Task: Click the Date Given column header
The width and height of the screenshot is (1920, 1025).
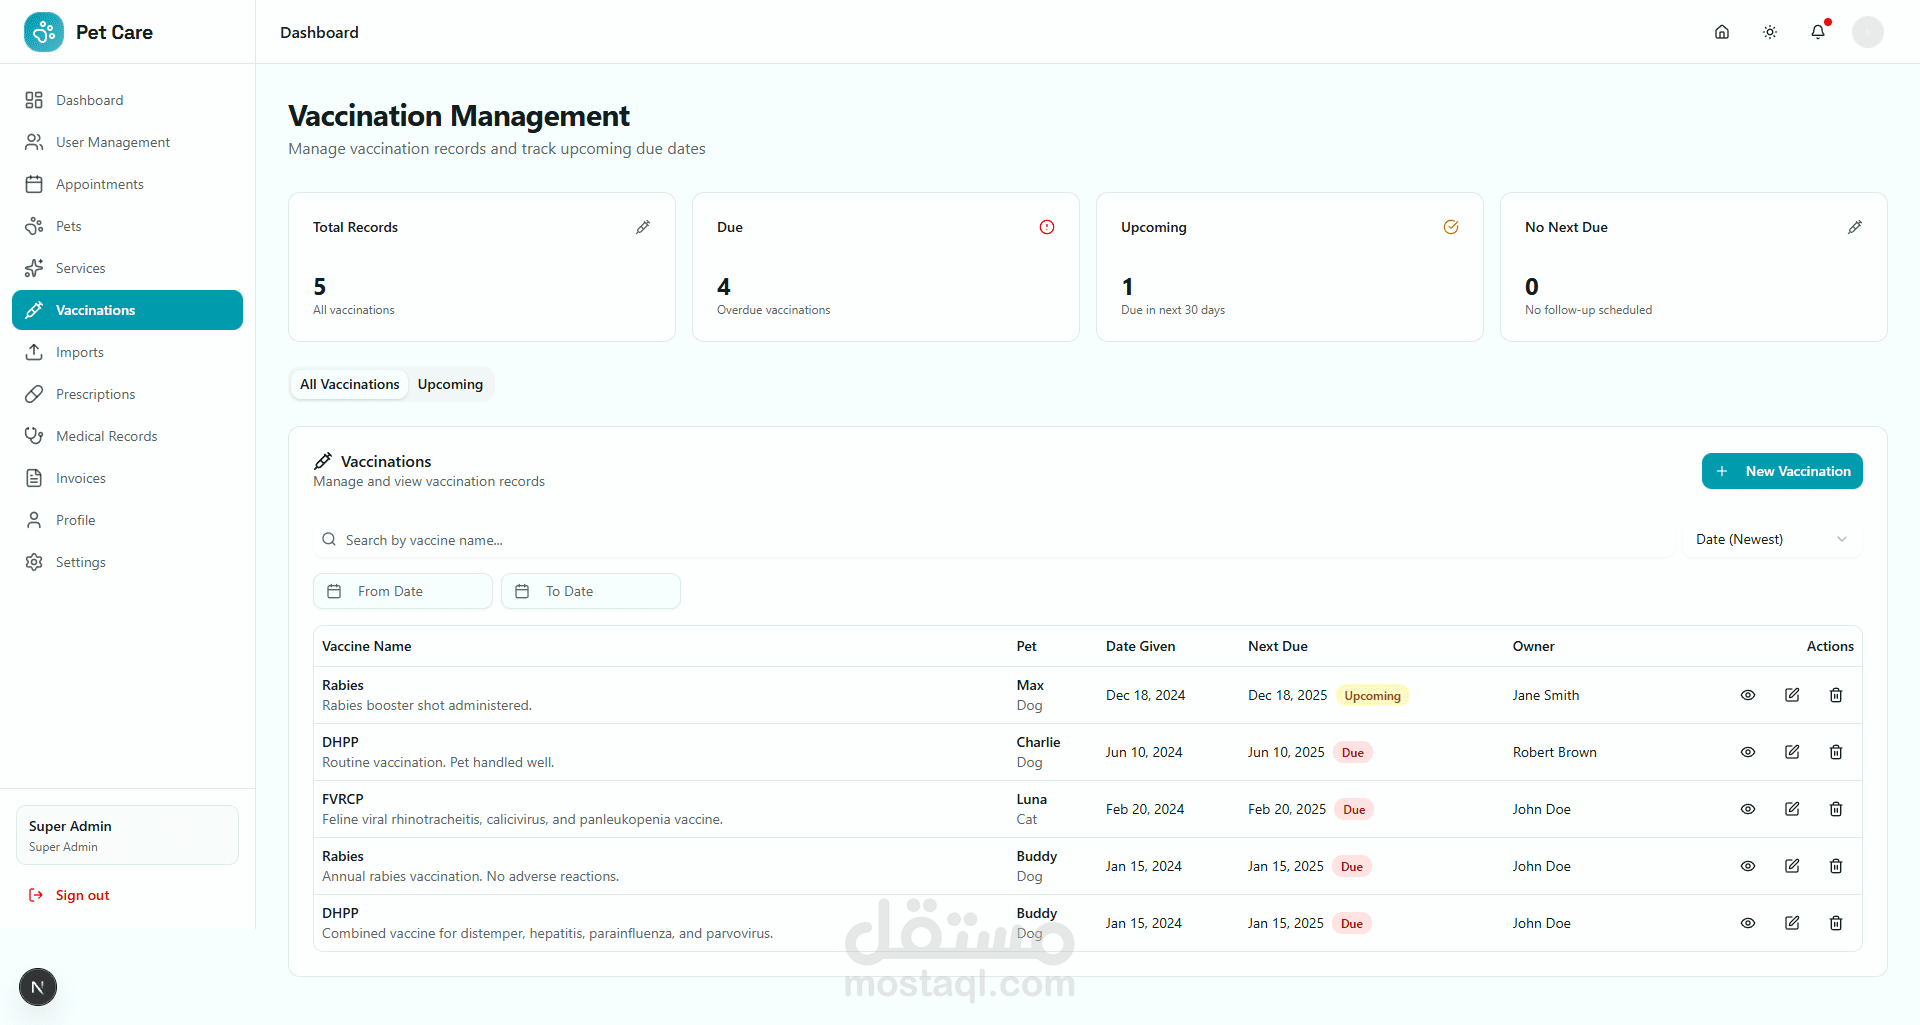Action: (1141, 646)
